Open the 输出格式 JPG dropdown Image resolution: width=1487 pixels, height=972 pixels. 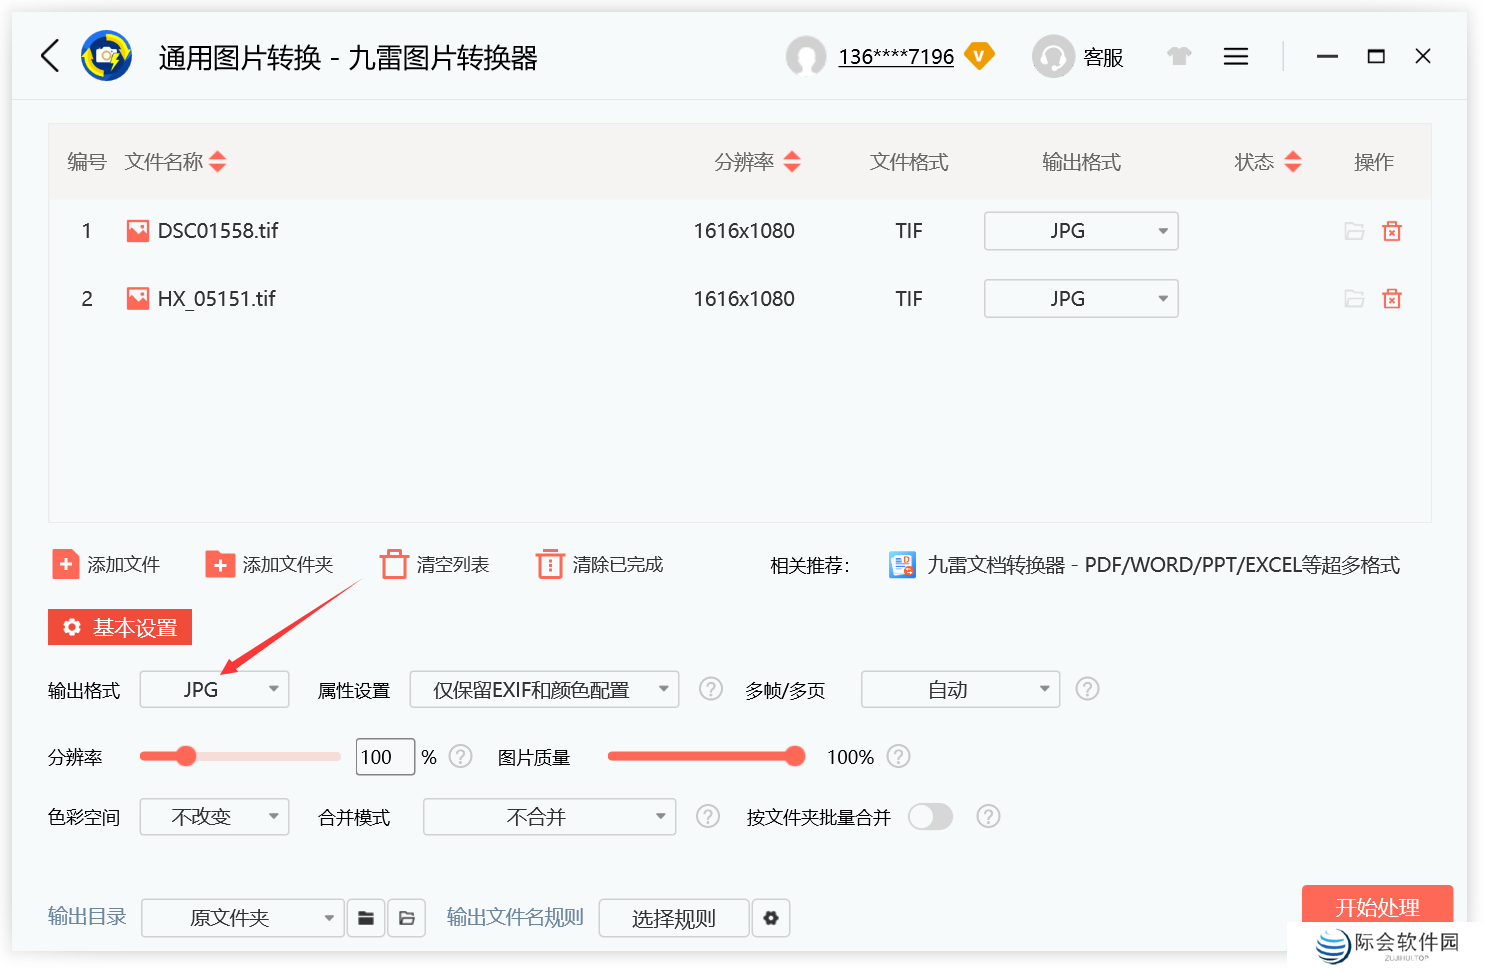pyautogui.click(x=214, y=689)
